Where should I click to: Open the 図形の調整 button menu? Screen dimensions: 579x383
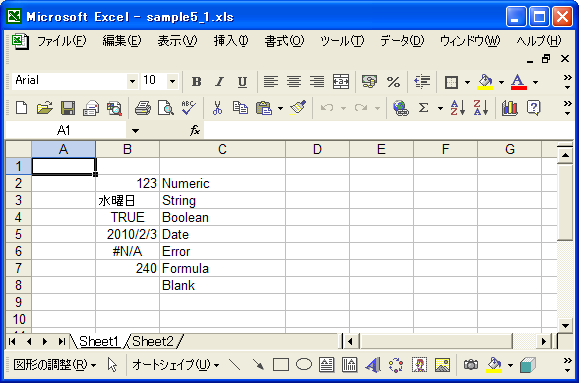55,365
